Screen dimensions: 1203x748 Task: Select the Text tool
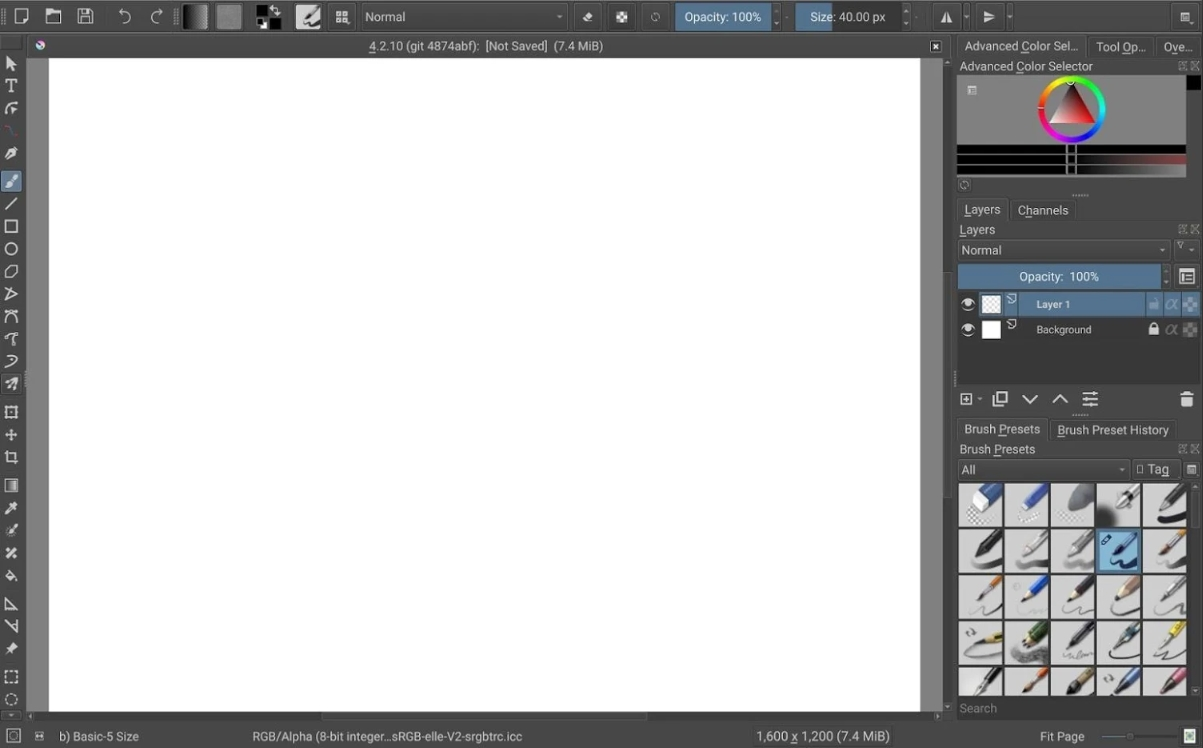[x=12, y=85]
